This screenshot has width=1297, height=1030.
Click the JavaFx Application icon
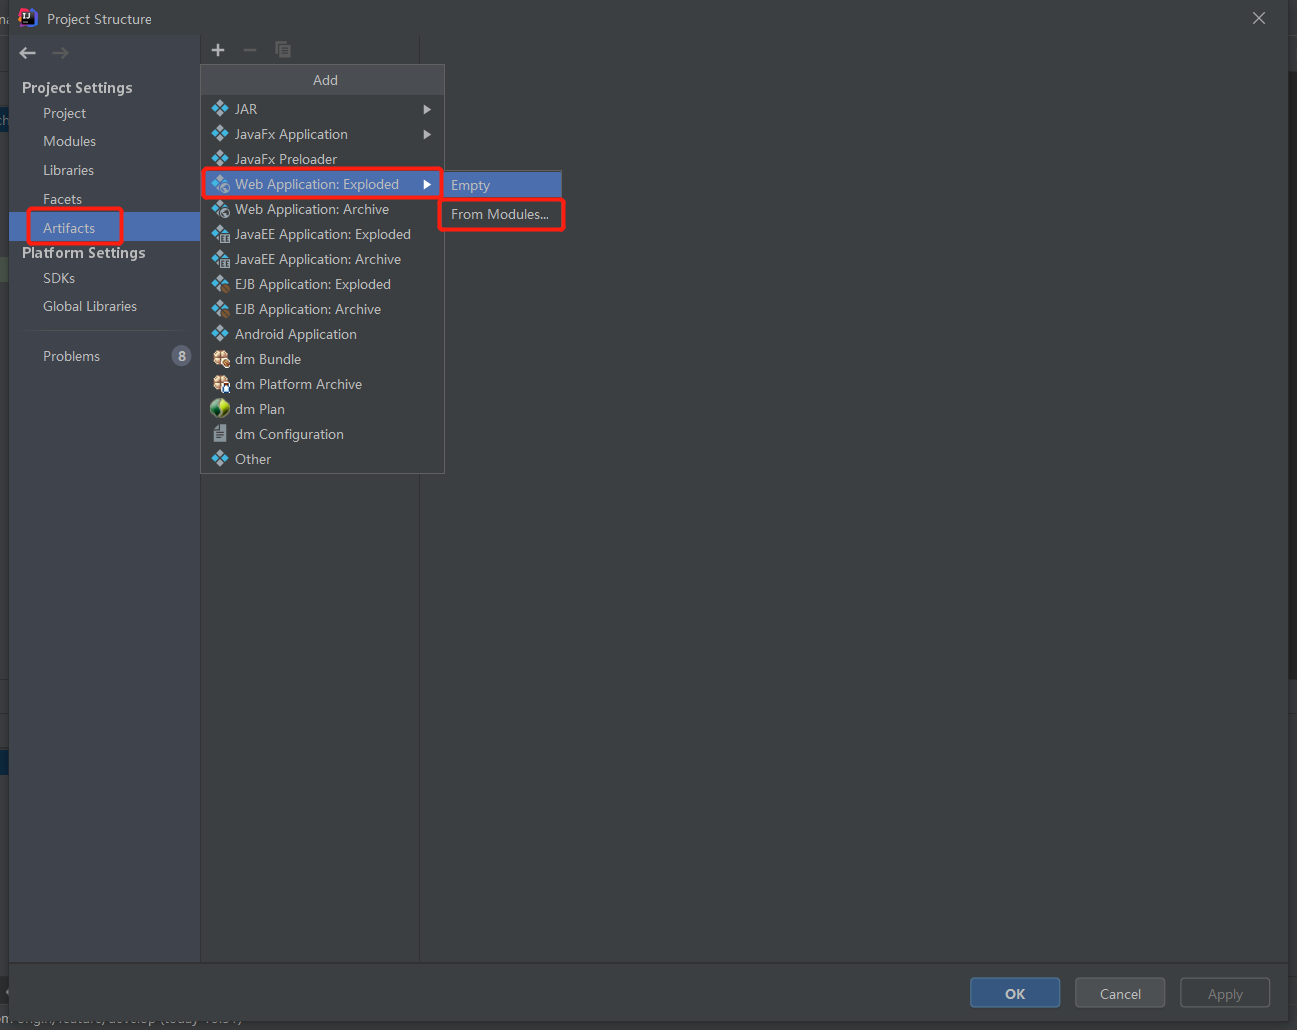pos(220,134)
